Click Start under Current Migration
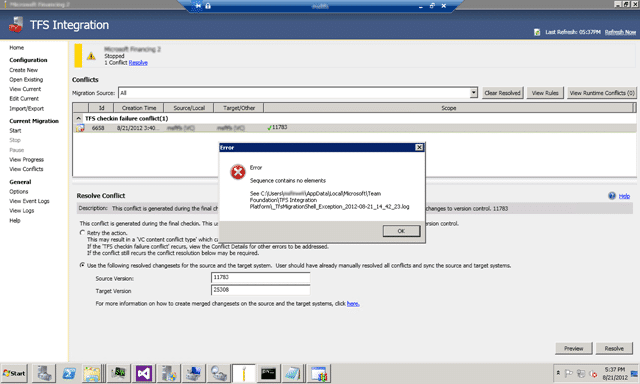Screen dimensions: 640x384 click(x=15, y=131)
